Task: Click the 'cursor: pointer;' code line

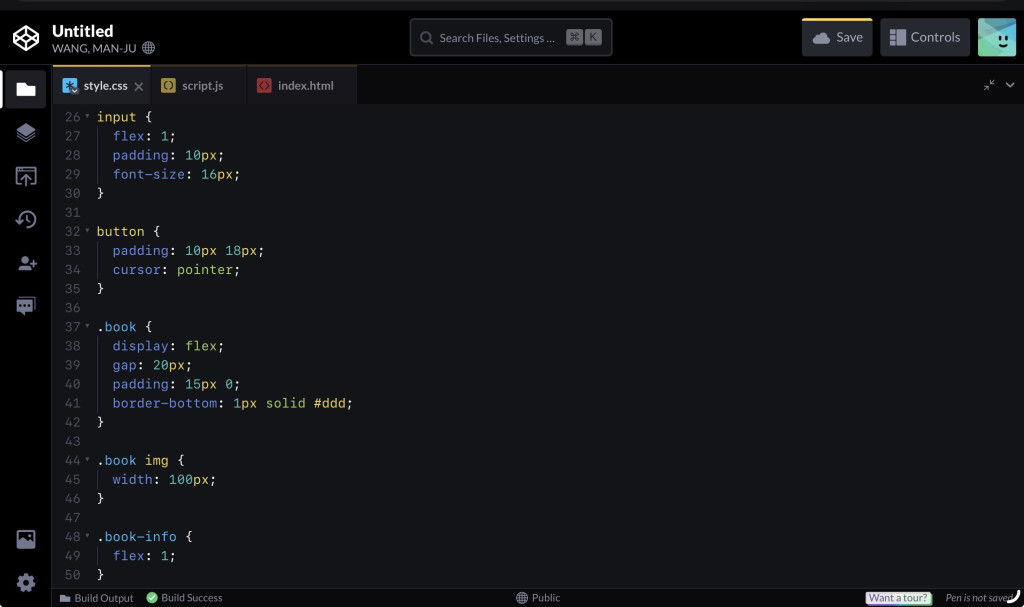Action: coord(176,269)
